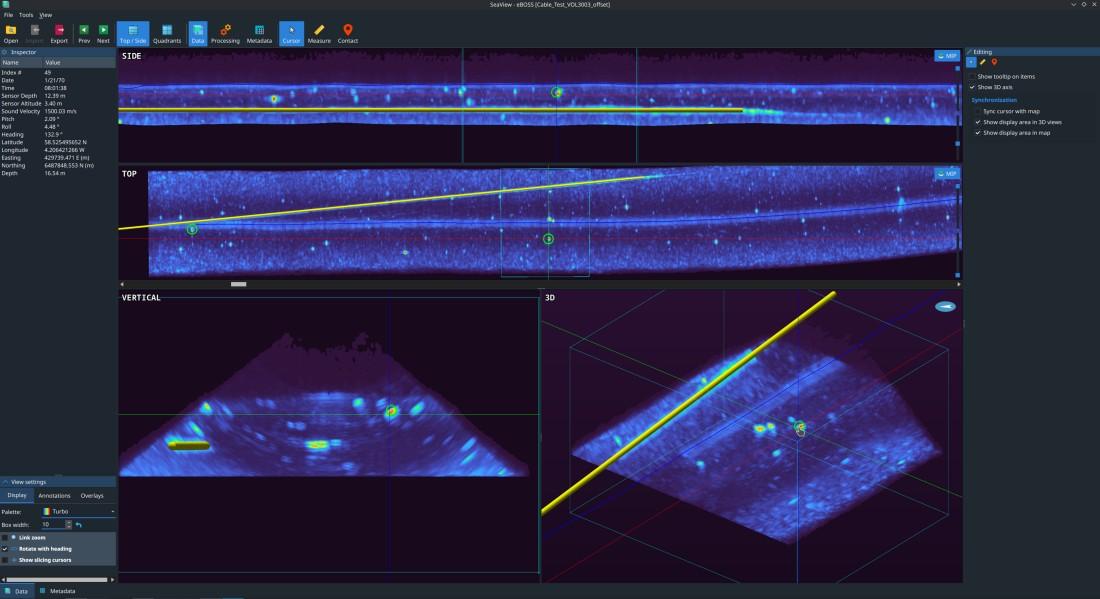Image resolution: width=1100 pixels, height=599 pixels.
Task: Click the MIP button in TOP view
Action: pyautogui.click(x=946, y=174)
